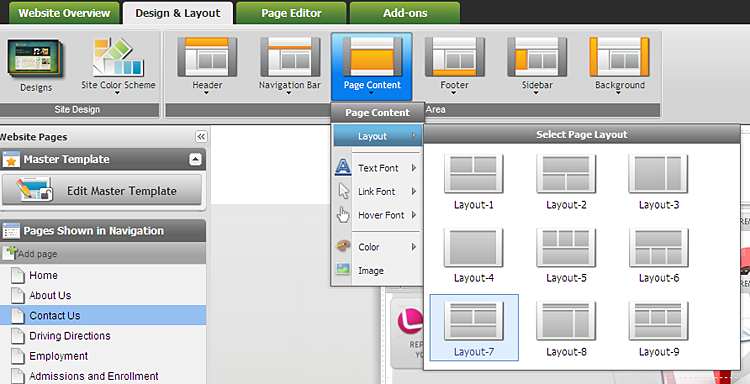Click the Pages Shown in Navigation header
Image resolution: width=750 pixels, height=384 pixels.
(103, 230)
